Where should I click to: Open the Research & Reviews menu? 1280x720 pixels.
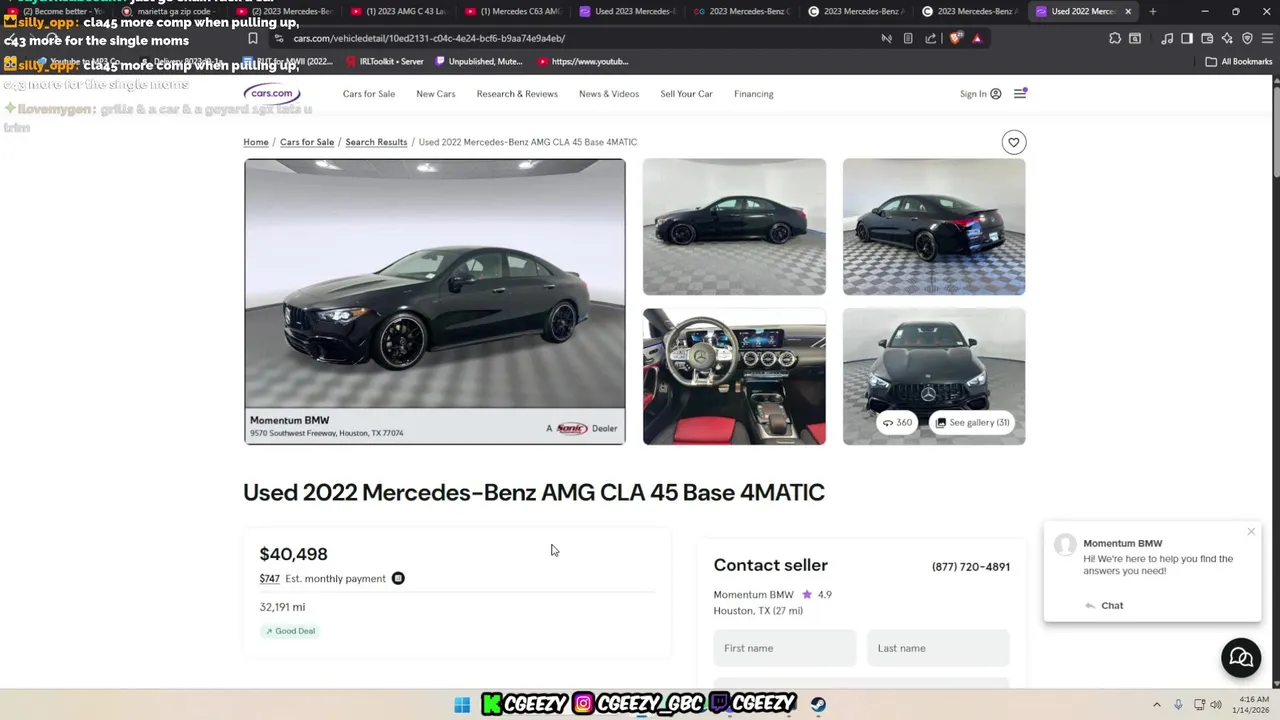[517, 94]
